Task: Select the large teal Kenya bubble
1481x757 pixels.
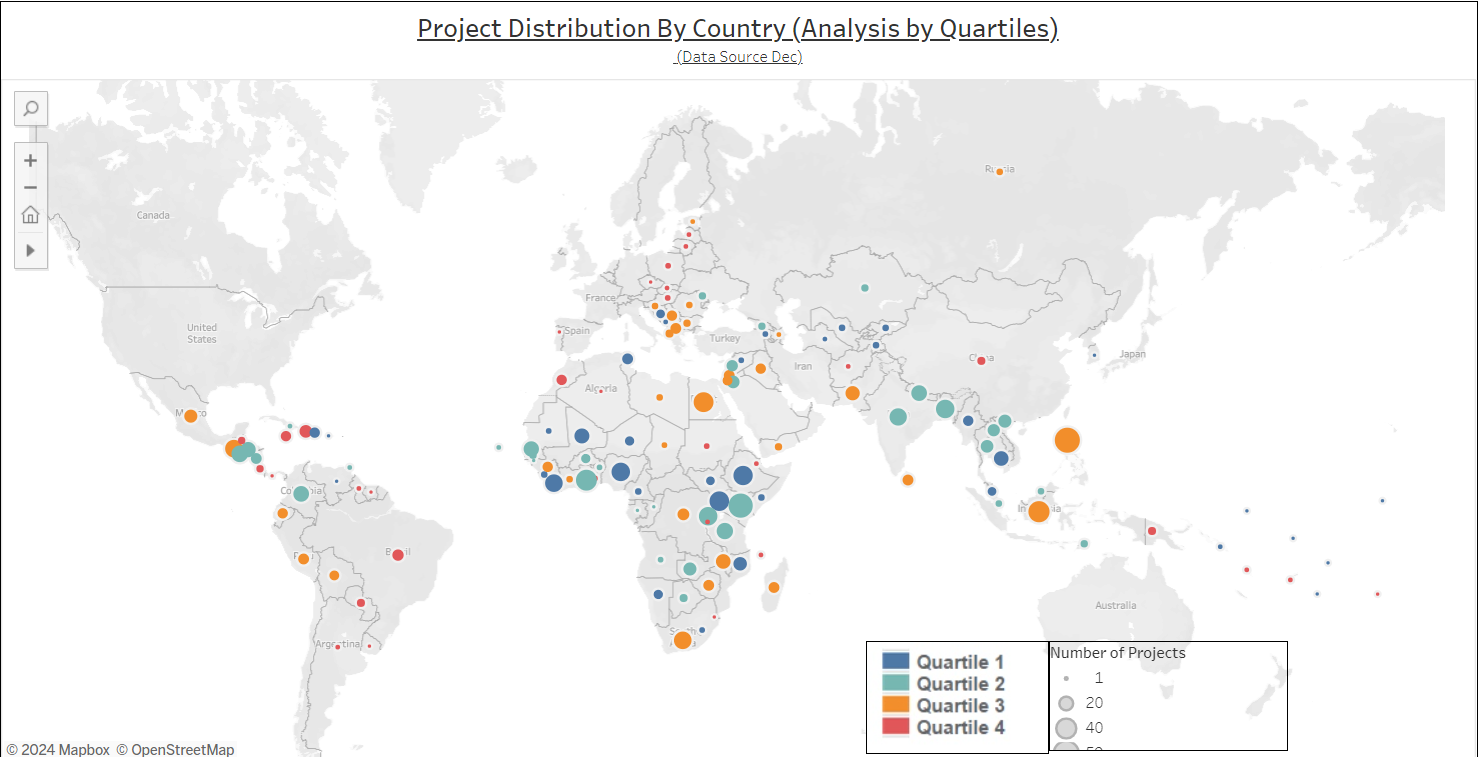Action: [740, 506]
